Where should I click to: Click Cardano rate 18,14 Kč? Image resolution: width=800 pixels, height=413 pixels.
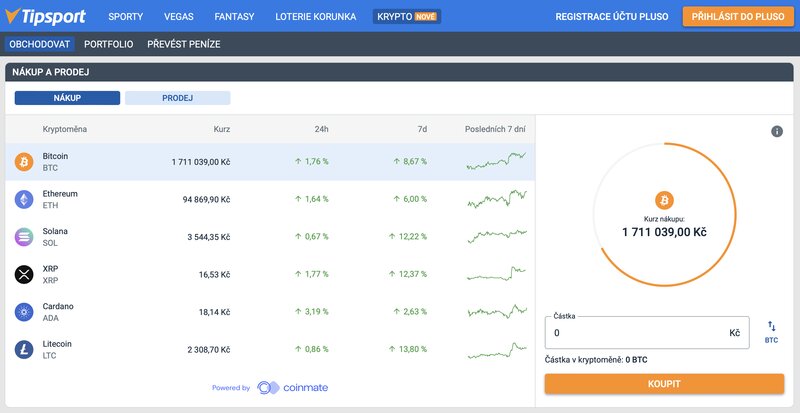click(x=214, y=312)
